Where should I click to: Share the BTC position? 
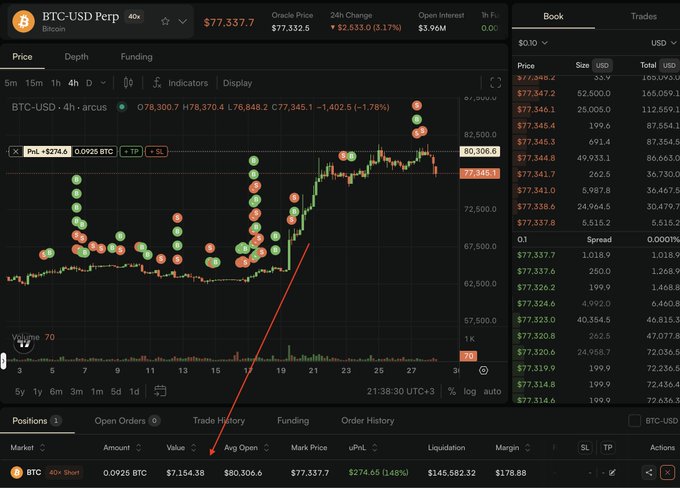(649, 472)
